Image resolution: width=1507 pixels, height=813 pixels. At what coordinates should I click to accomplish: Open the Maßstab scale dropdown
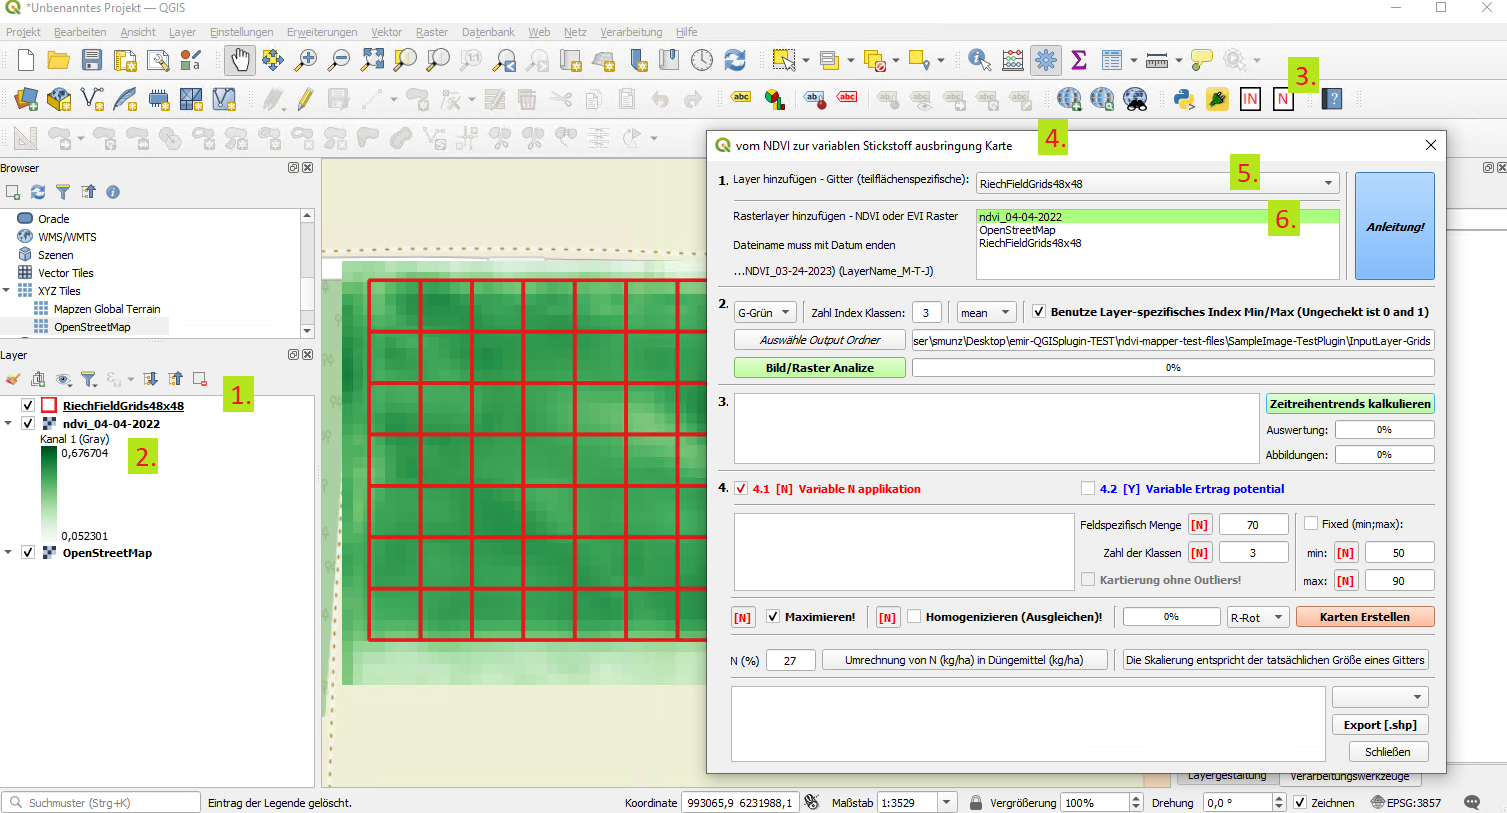947,803
